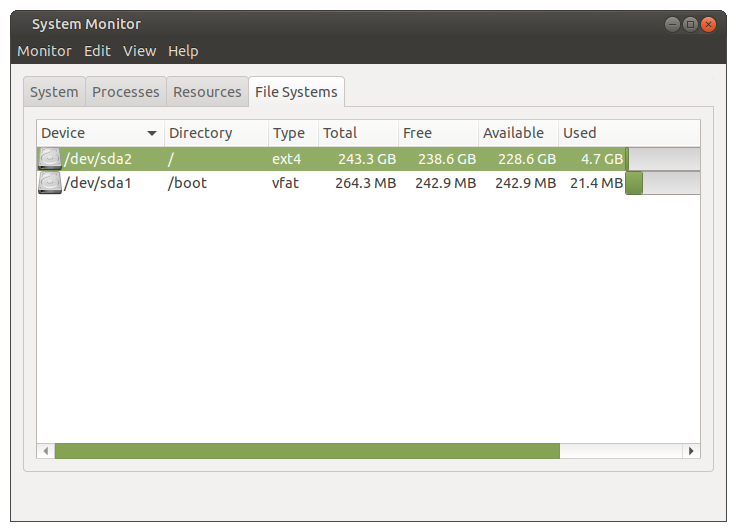The image size is (737, 532).
Task: Sort by the Total column header
Action: [358, 133]
